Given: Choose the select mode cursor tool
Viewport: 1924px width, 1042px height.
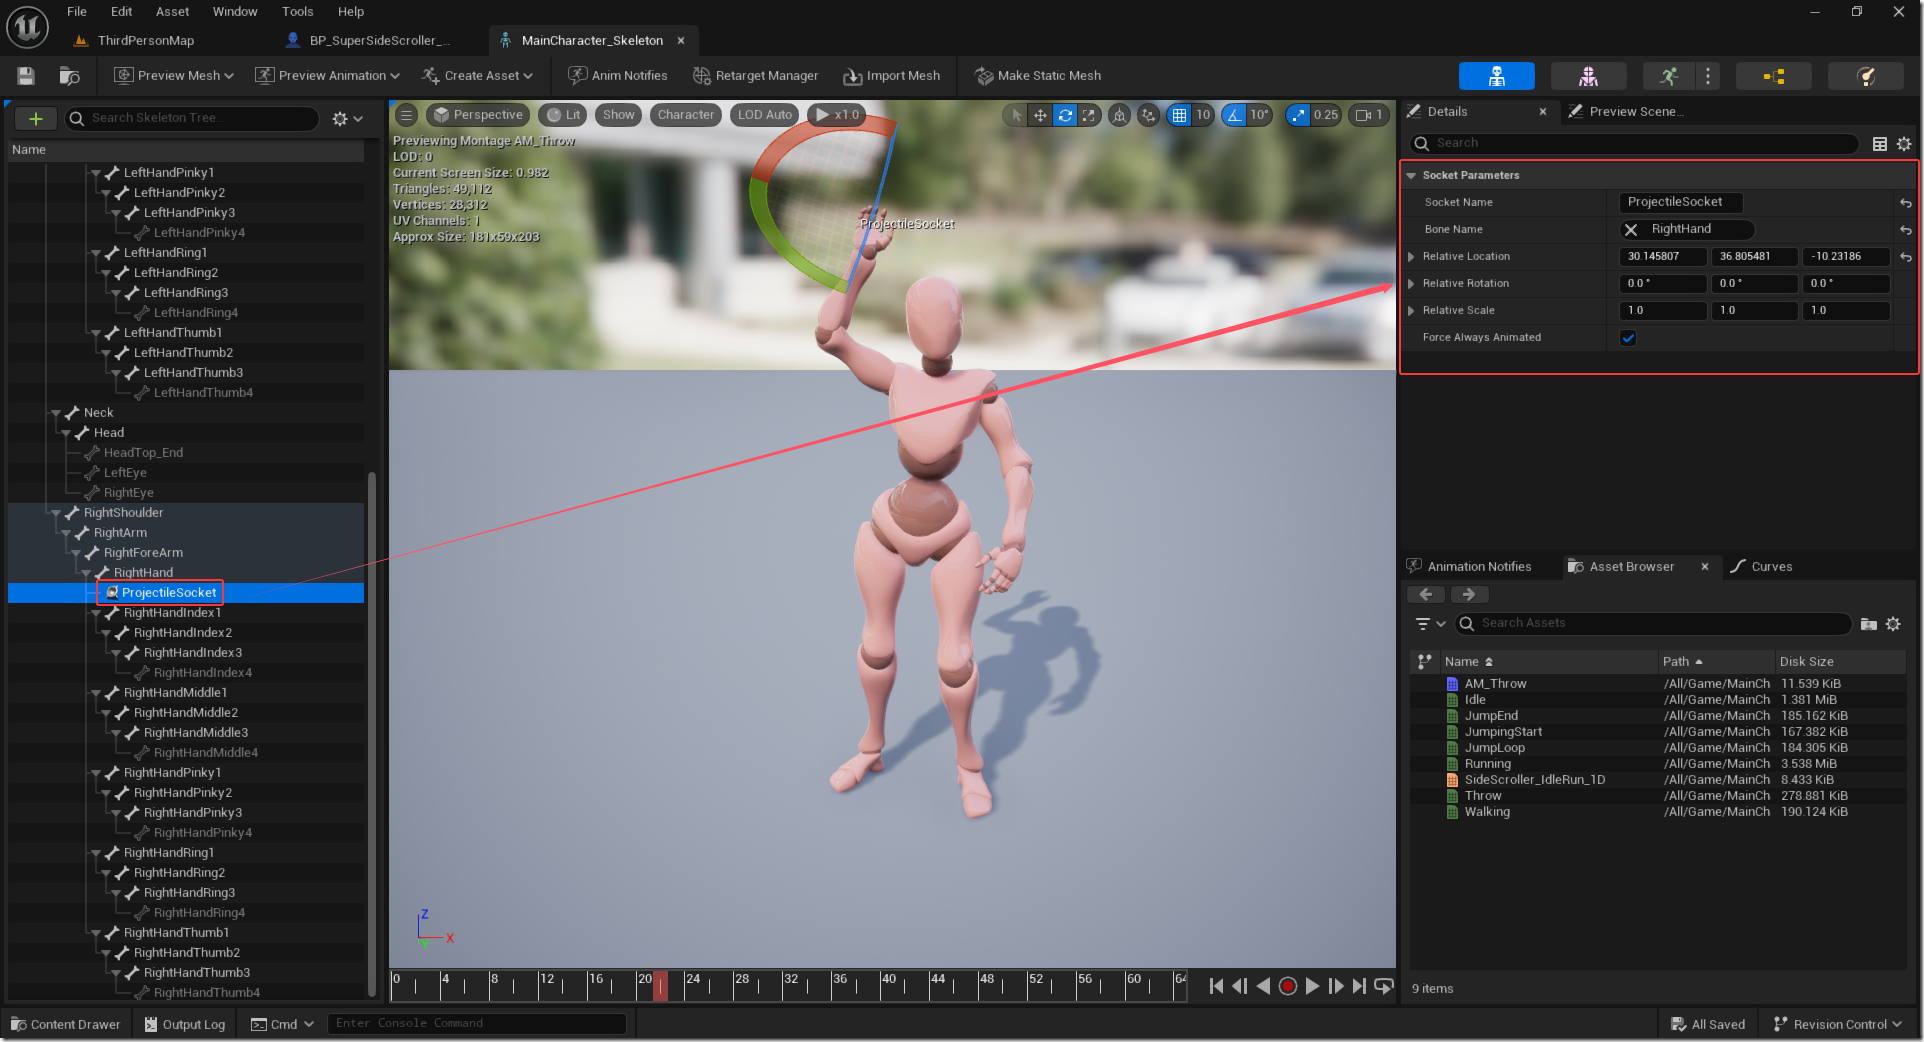Looking at the screenshot, I should (x=1016, y=115).
